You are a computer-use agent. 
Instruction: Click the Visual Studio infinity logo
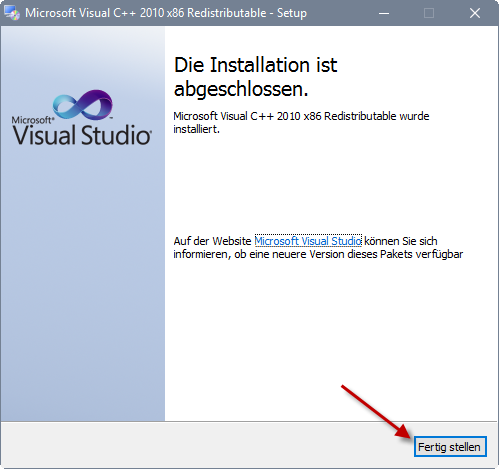click(x=83, y=105)
